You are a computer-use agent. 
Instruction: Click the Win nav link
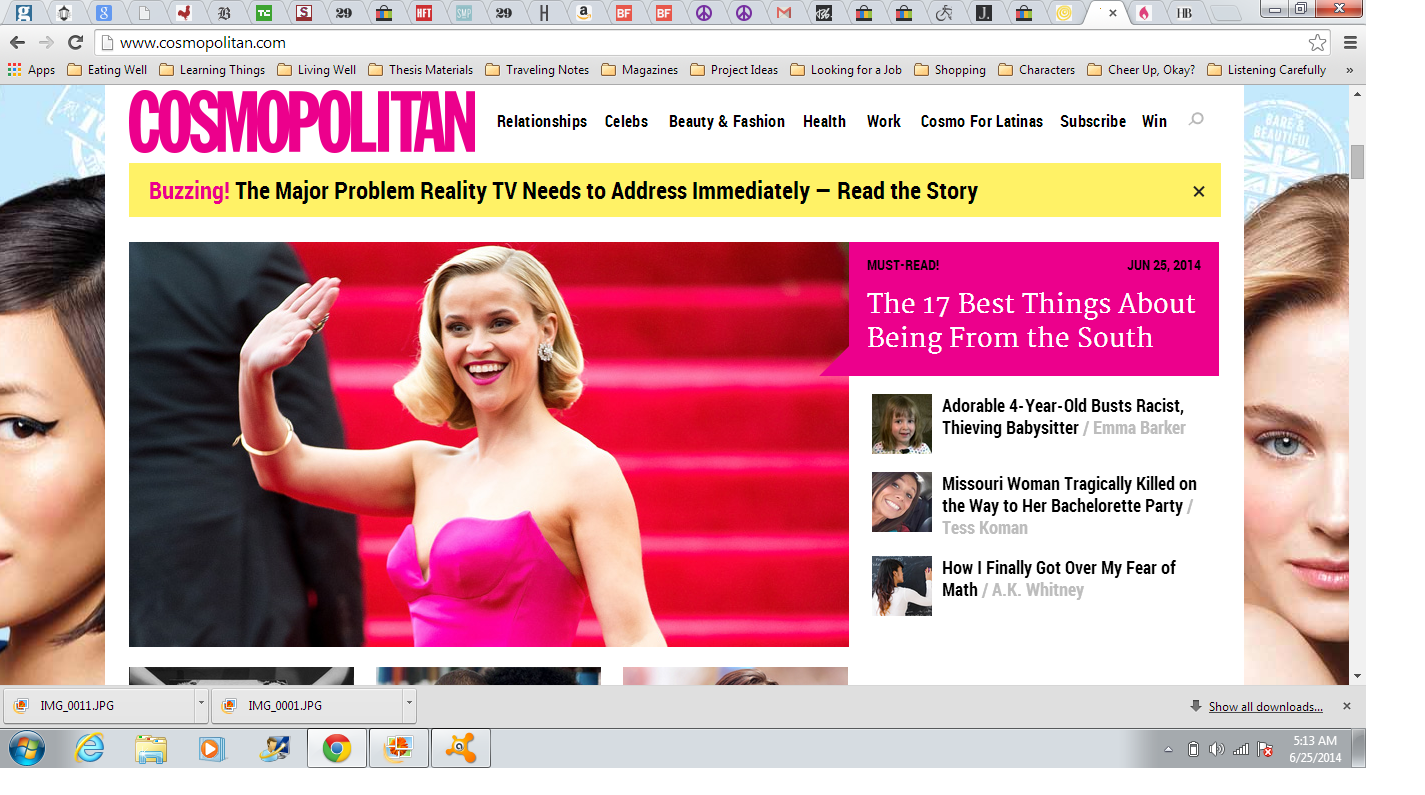[x=1154, y=121]
